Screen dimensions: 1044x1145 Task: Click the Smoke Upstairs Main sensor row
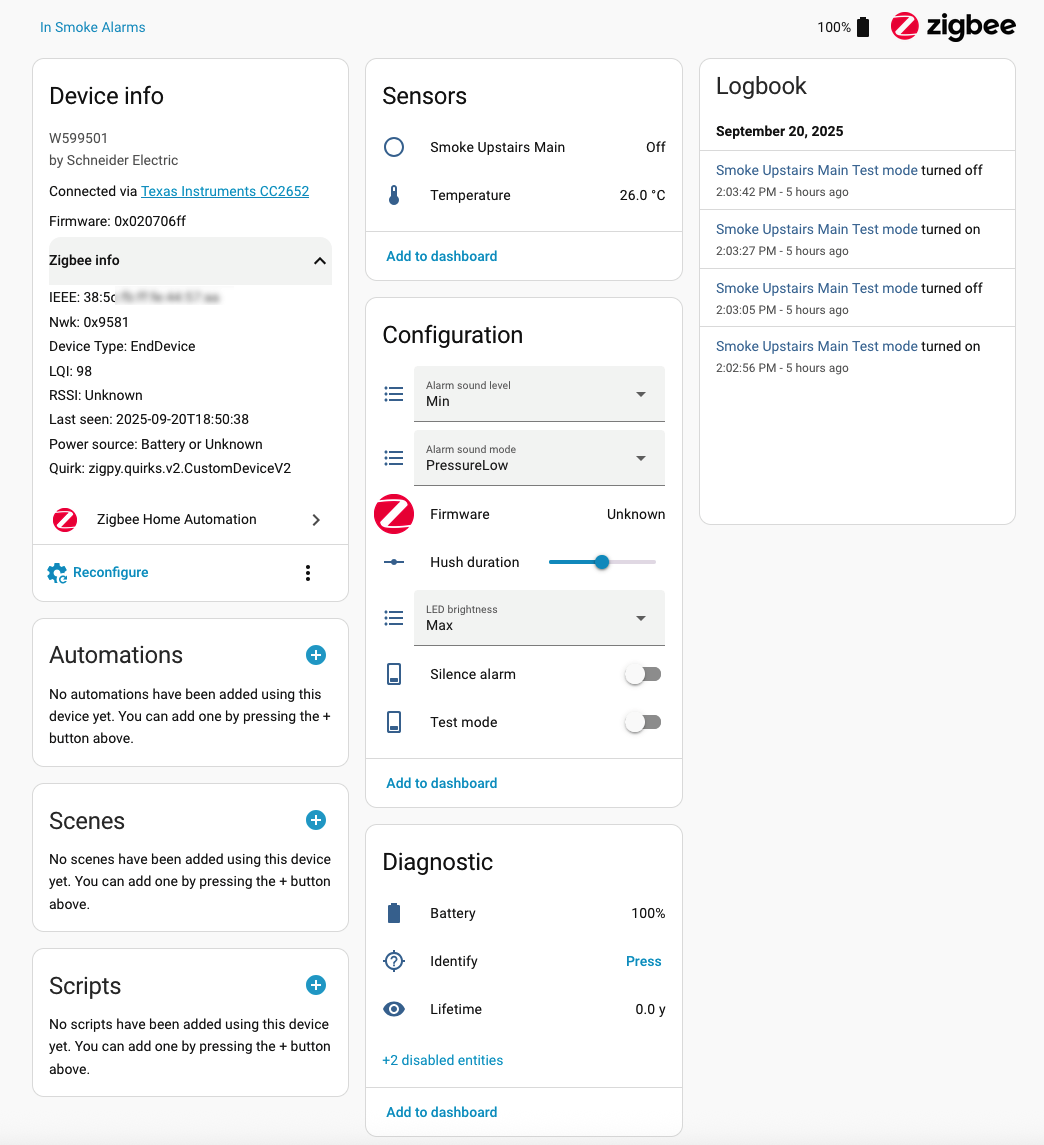(524, 147)
